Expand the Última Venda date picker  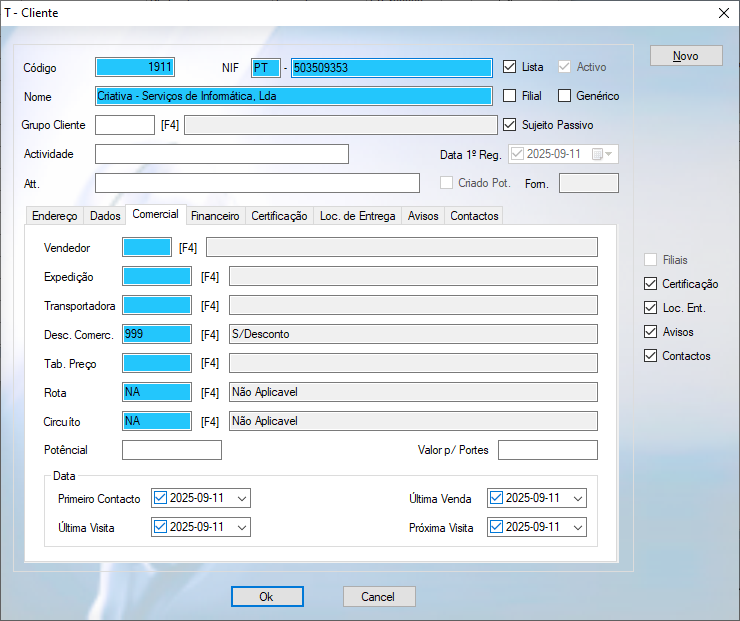[577, 498]
